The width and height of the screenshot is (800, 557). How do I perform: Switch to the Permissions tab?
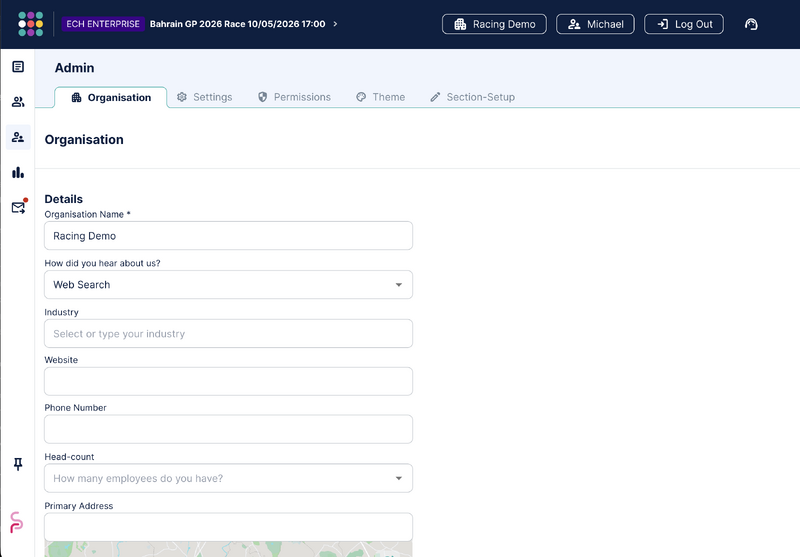tap(294, 97)
